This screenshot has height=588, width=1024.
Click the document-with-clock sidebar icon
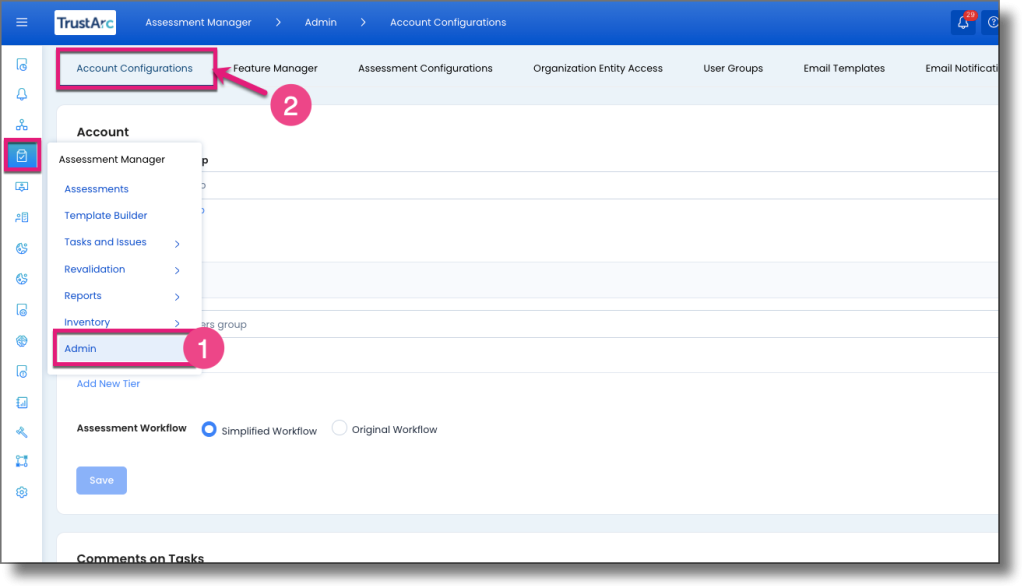[22, 65]
